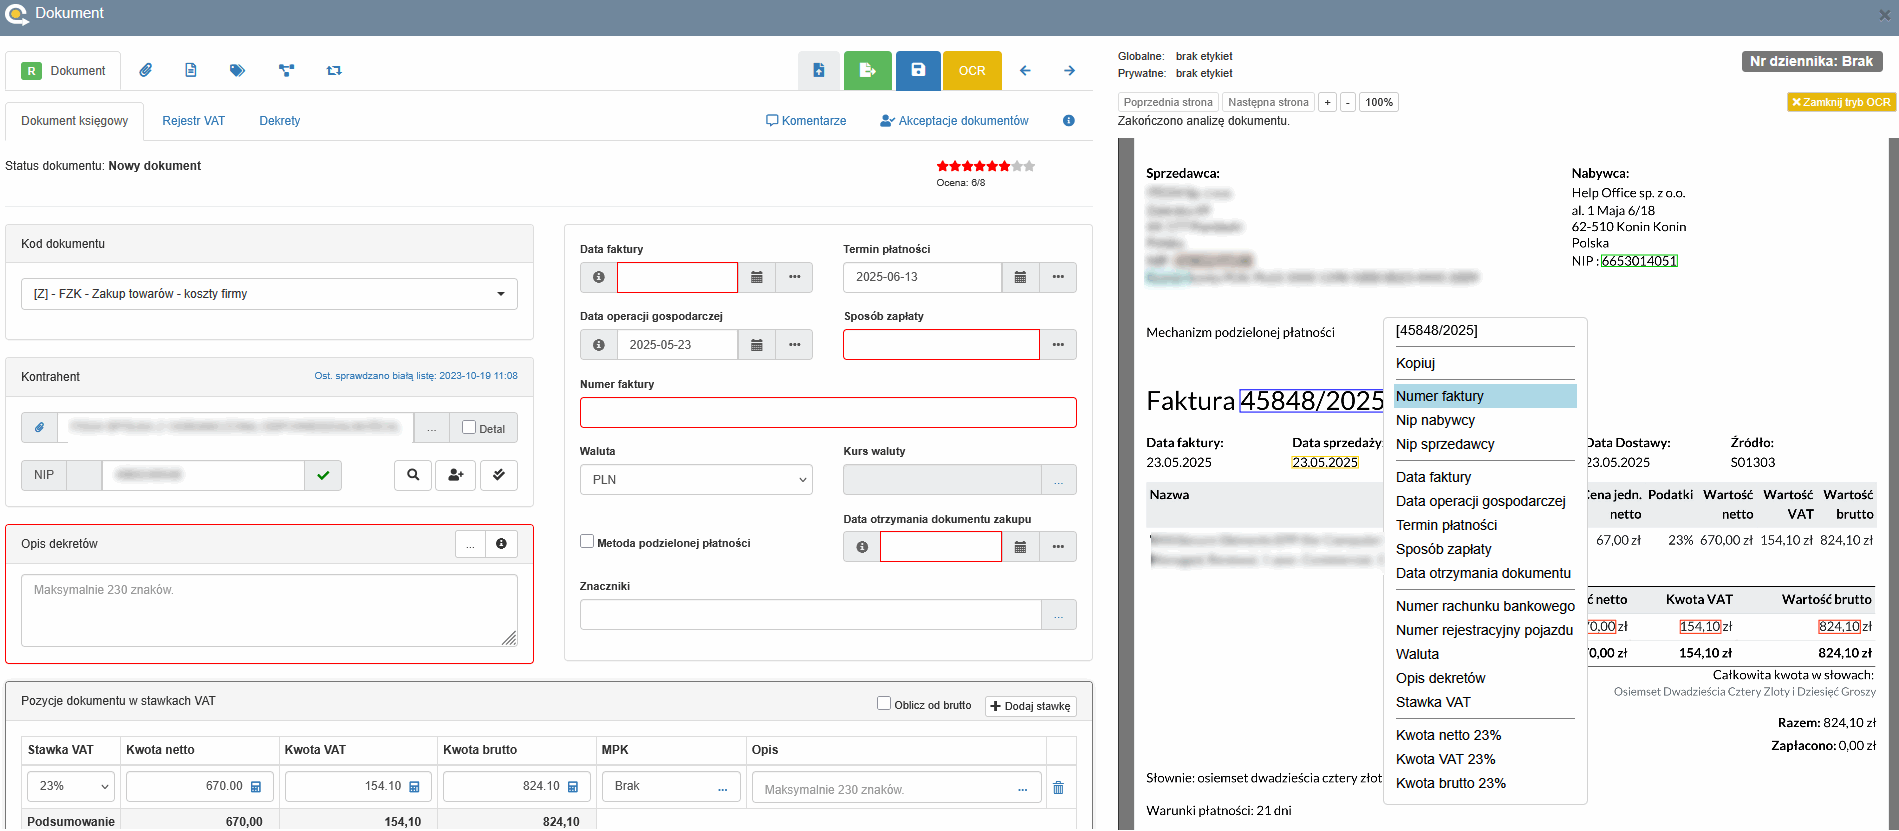Click the tags icon in top toolbar
This screenshot has width=1899, height=831.
[237, 70]
